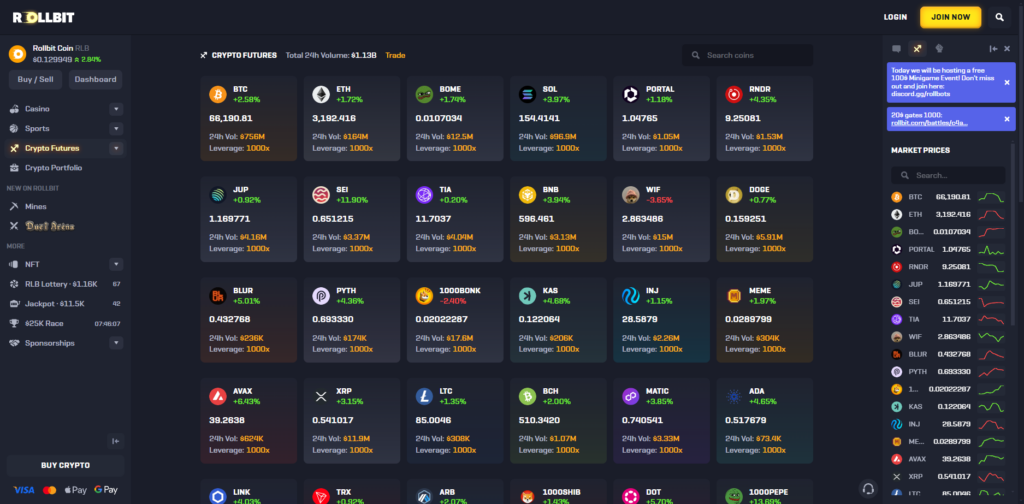Expand the Sponsorships dropdown
Image resolution: width=1024 pixels, height=504 pixels.
[x=116, y=343]
